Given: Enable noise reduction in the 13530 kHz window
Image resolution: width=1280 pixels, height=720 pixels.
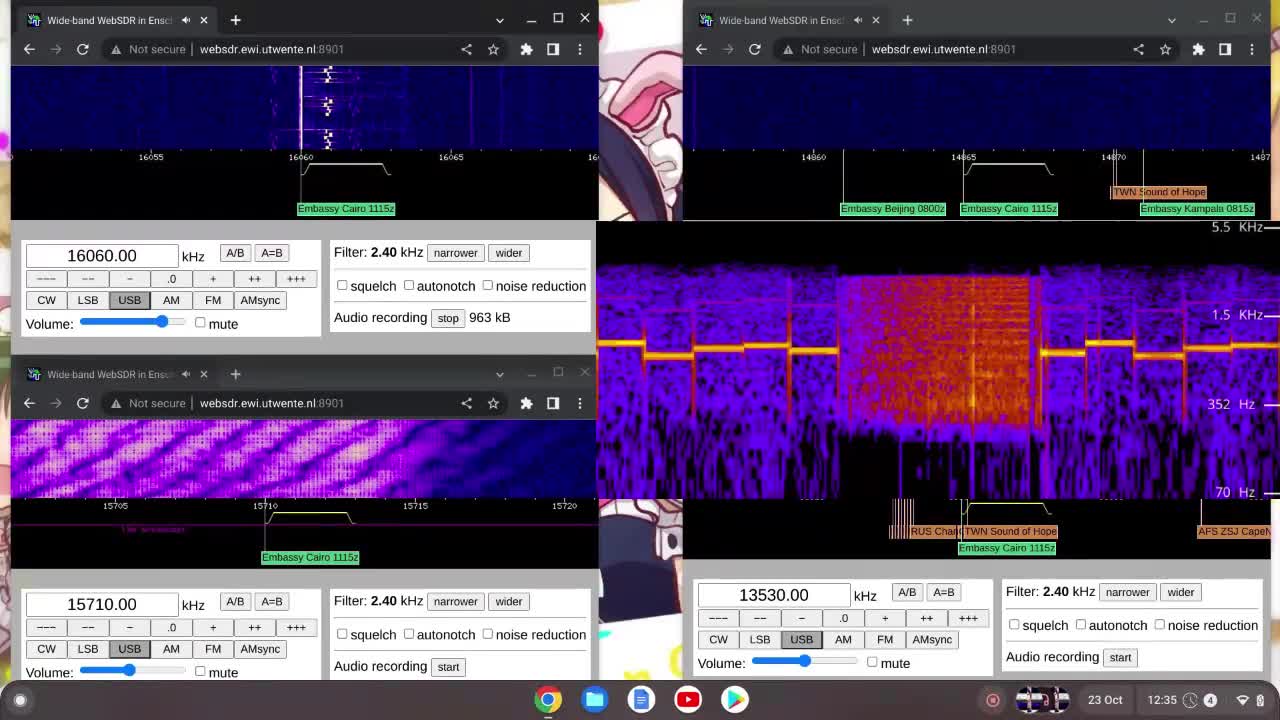Looking at the screenshot, I should [x=1160, y=625].
